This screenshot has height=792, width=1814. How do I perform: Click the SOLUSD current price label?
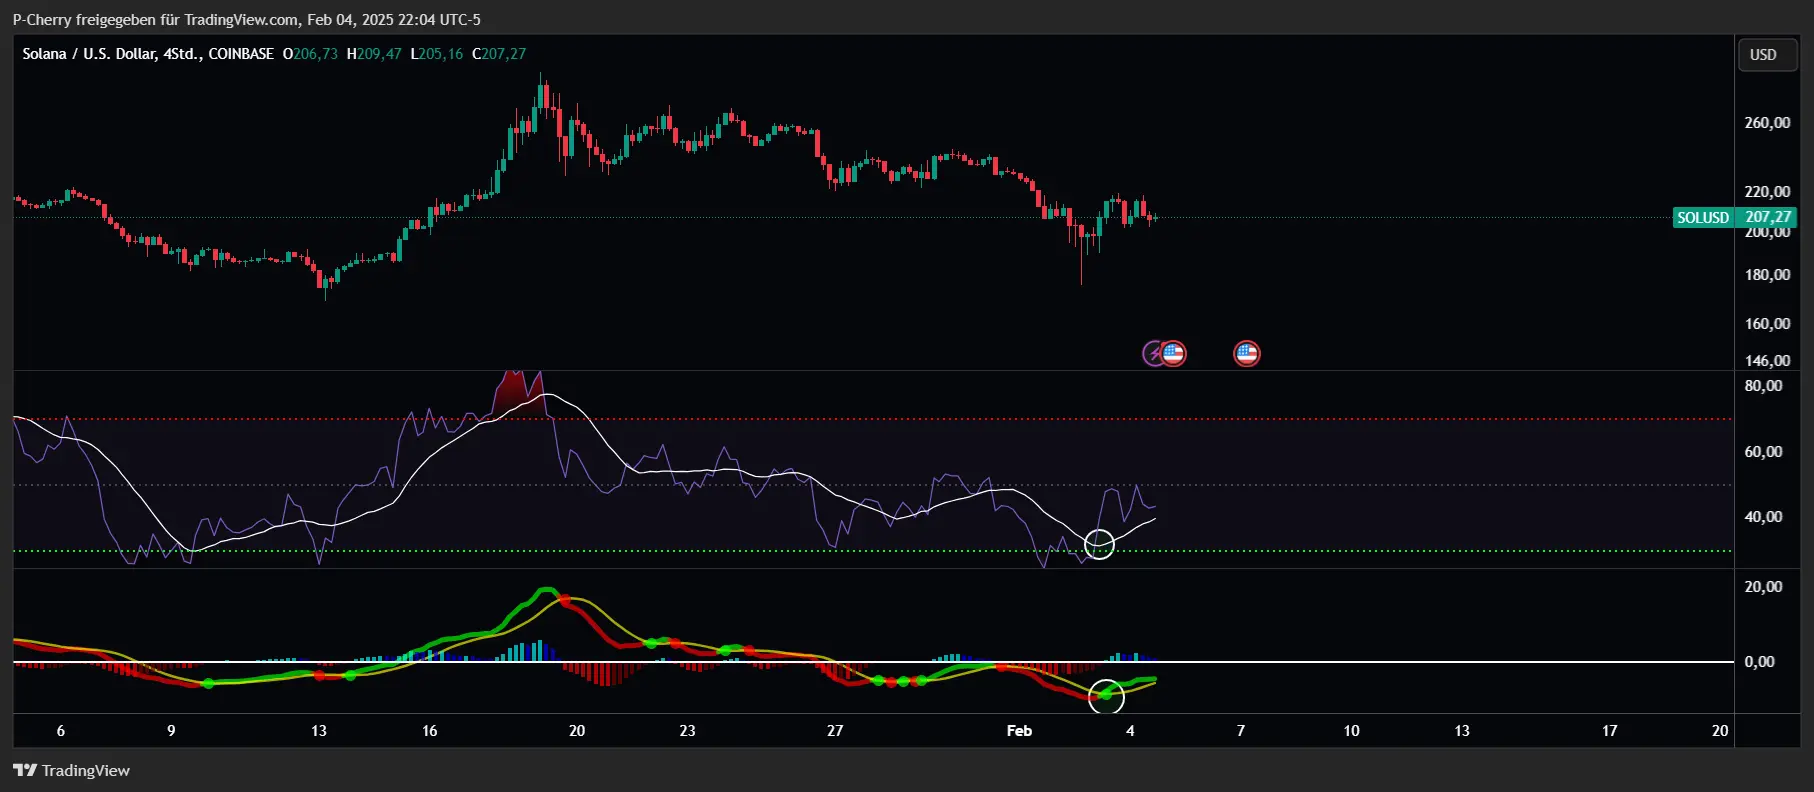click(1735, 217)
